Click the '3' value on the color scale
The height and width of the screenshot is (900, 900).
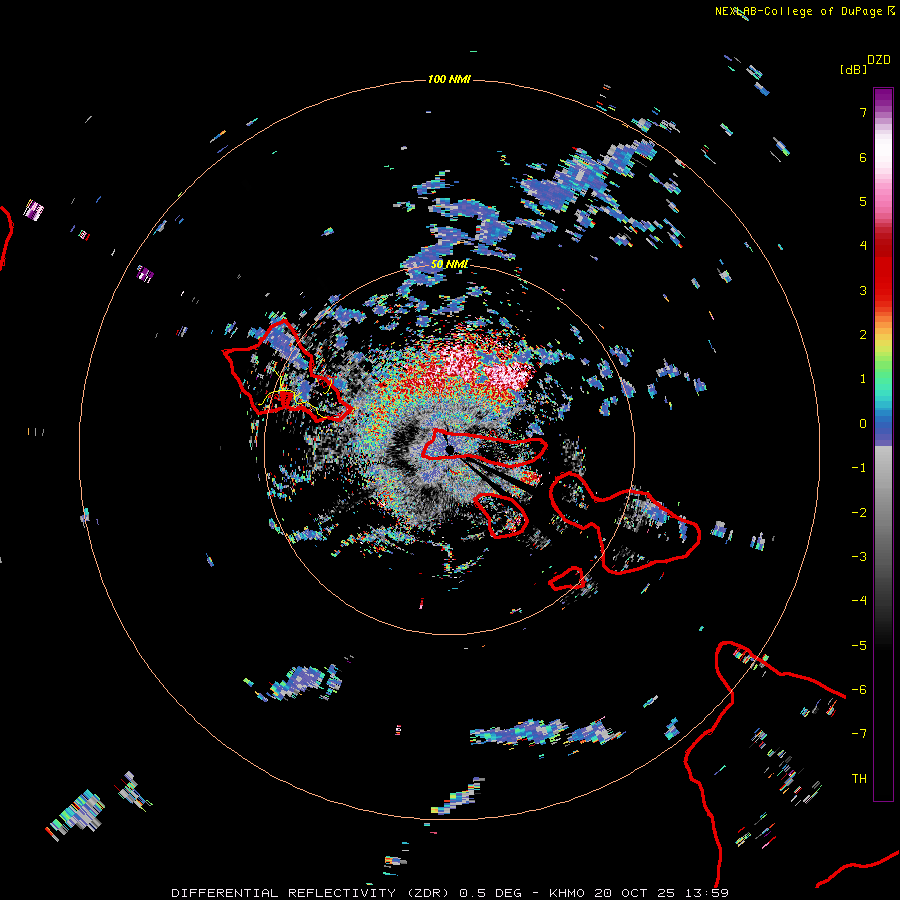pos(863,290)
